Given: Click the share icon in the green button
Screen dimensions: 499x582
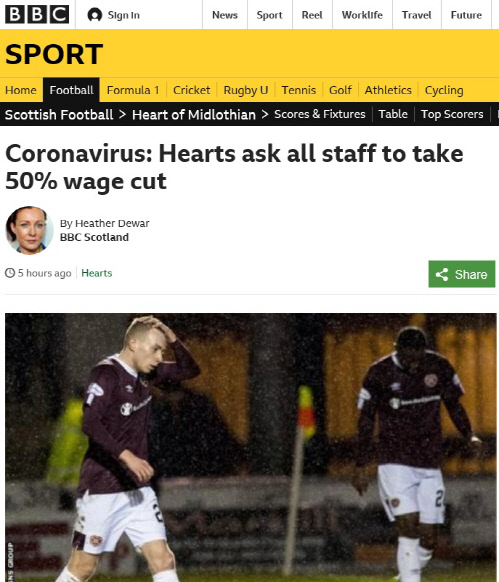Looking at the screenshot, I should [x=442, y=274].
